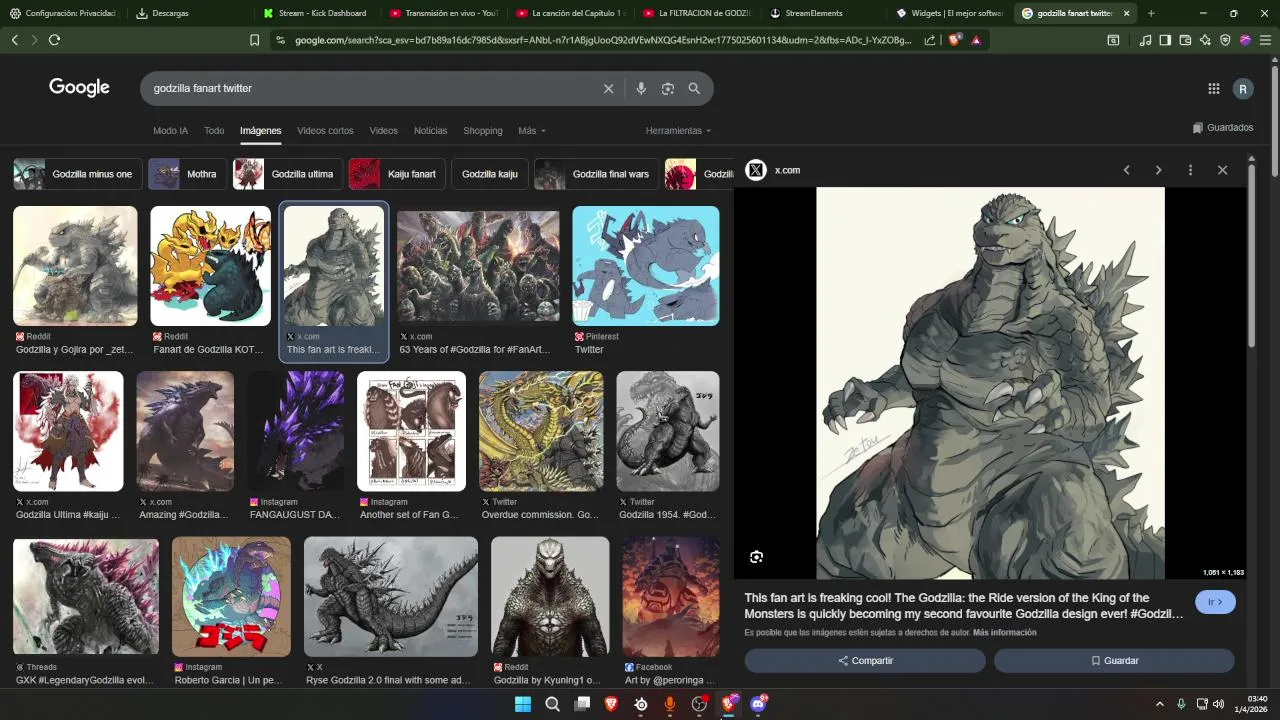Open the Guardados saved items link

[x=1222, y=128]
